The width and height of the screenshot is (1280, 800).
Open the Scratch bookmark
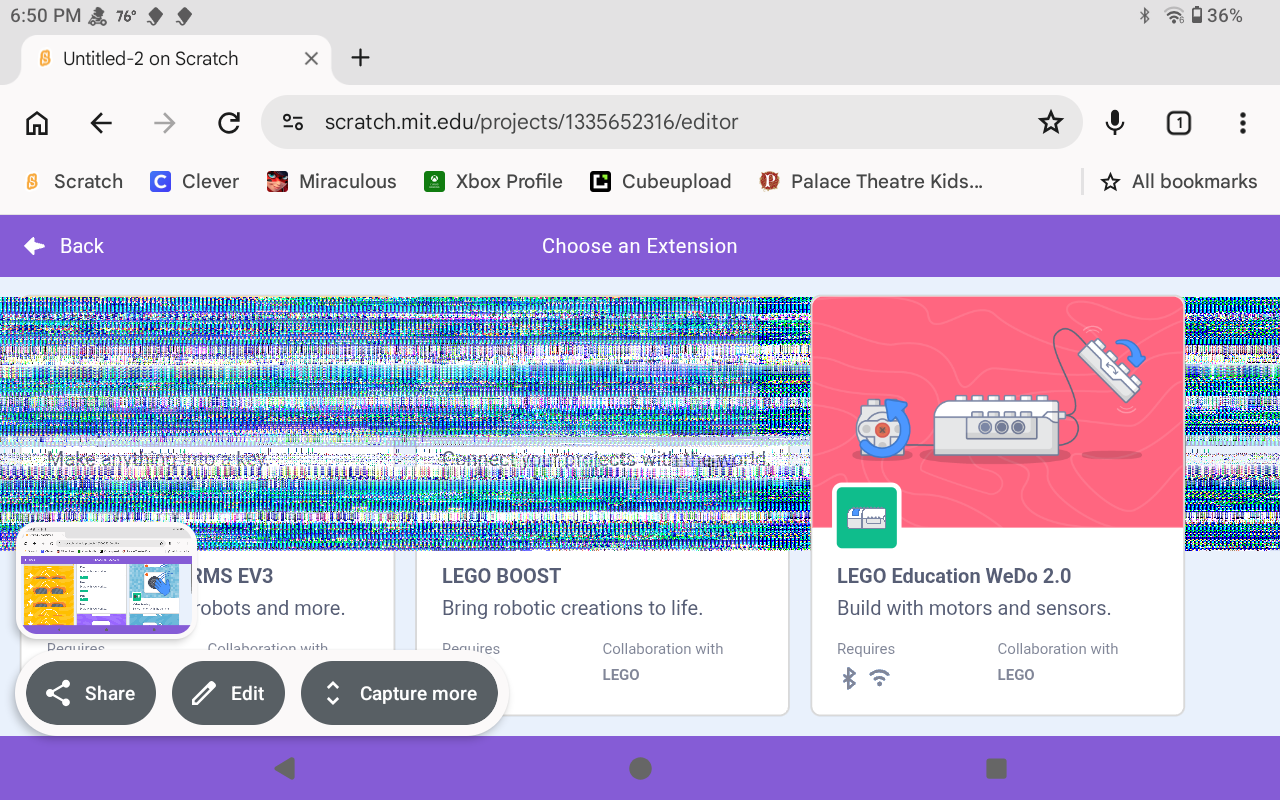[x=74, y=181]
